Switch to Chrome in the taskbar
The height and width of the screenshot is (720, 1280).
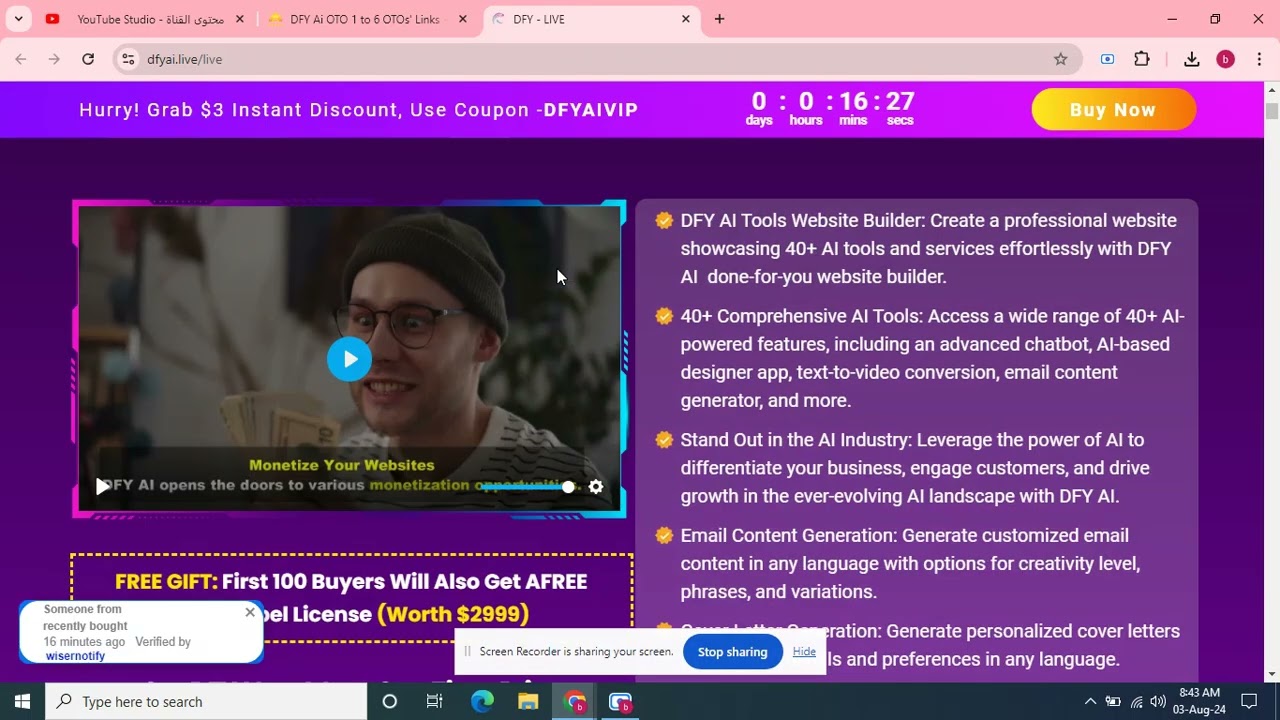coord(575,701)
